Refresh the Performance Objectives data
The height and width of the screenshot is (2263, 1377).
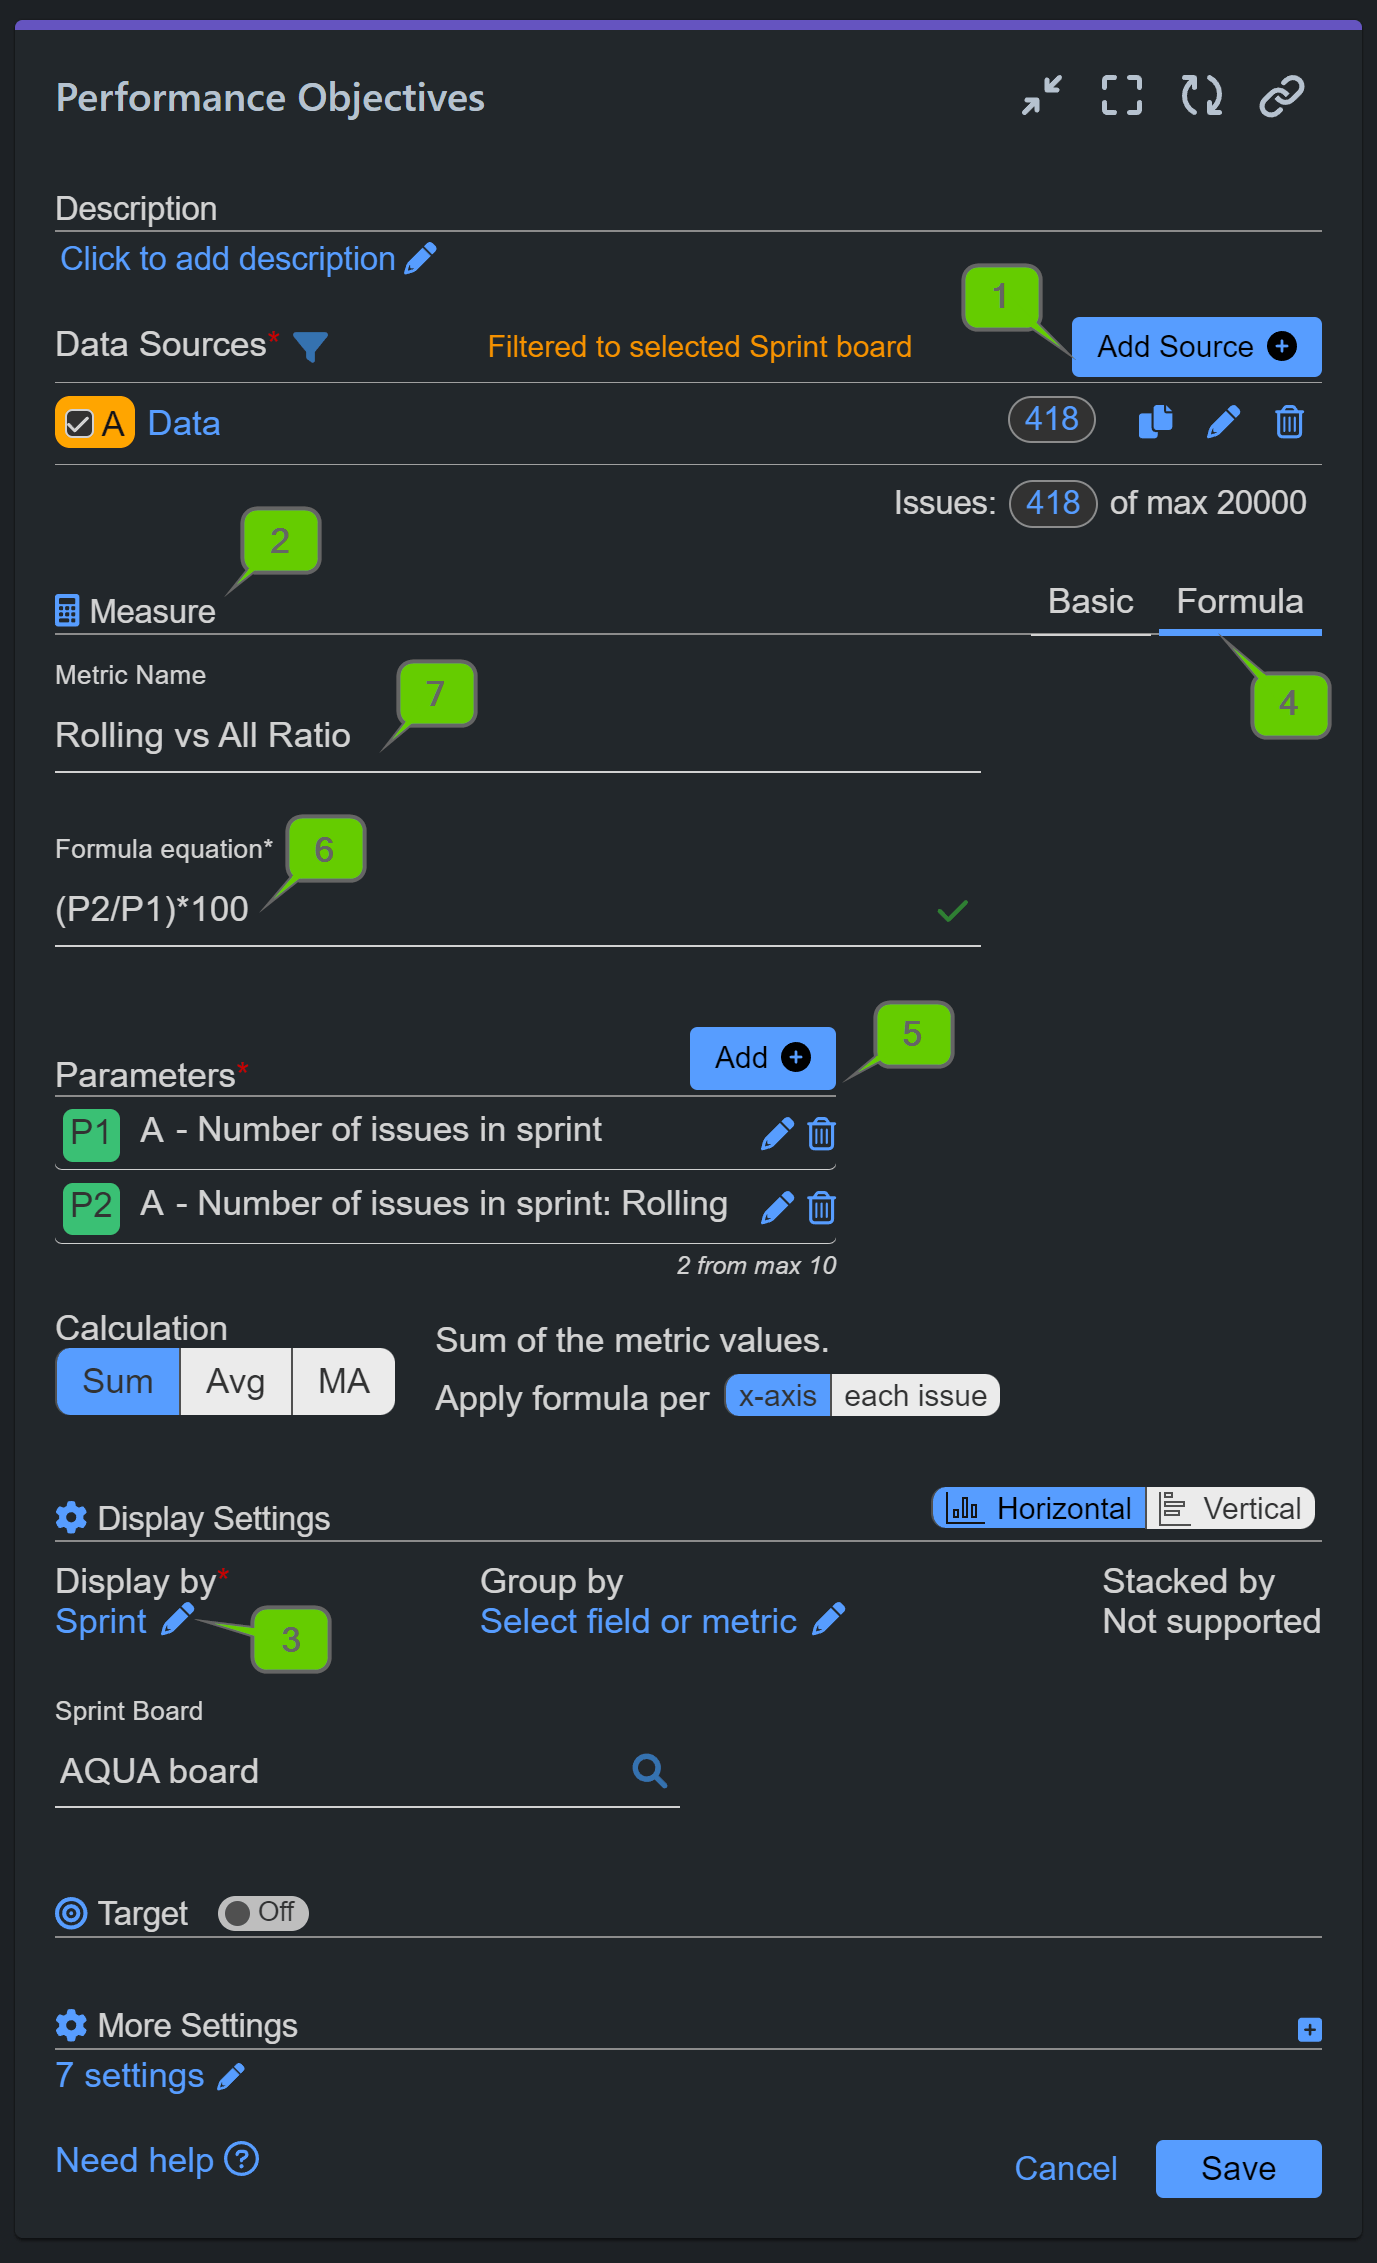coord(1202,95)
